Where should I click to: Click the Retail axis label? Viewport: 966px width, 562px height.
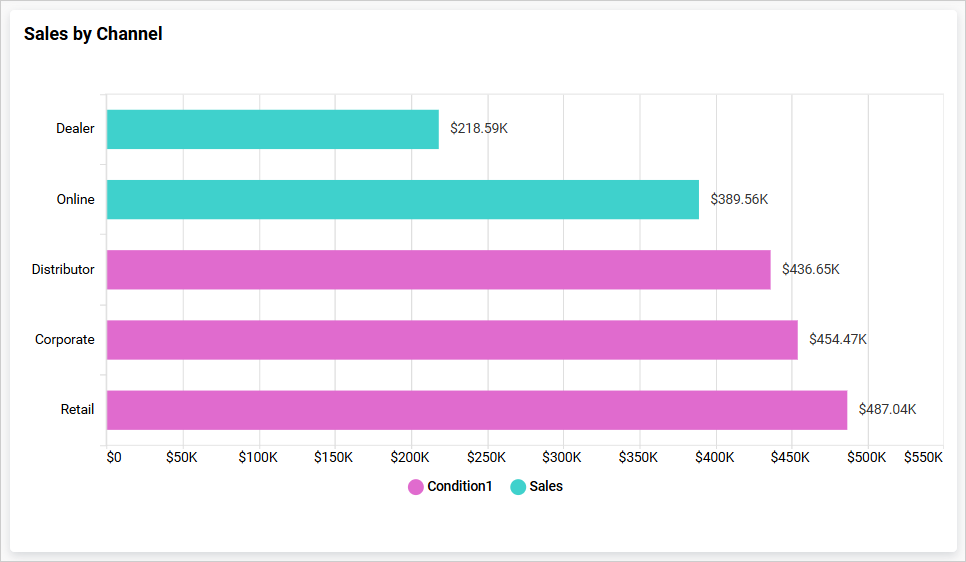[77, 409]
